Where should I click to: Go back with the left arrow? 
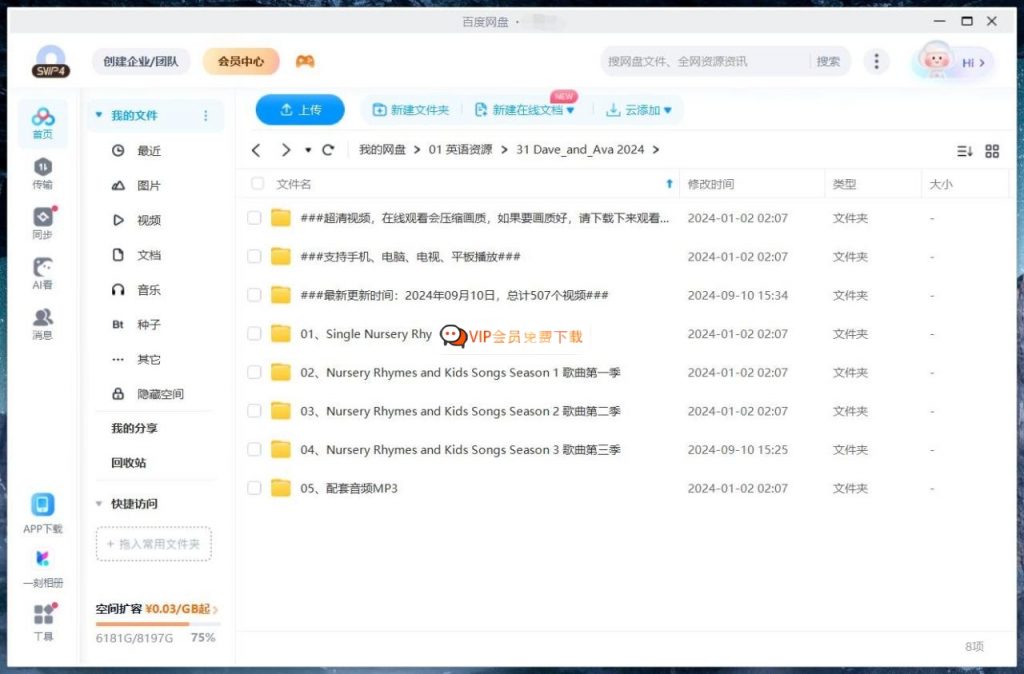[x=256, y=150]
